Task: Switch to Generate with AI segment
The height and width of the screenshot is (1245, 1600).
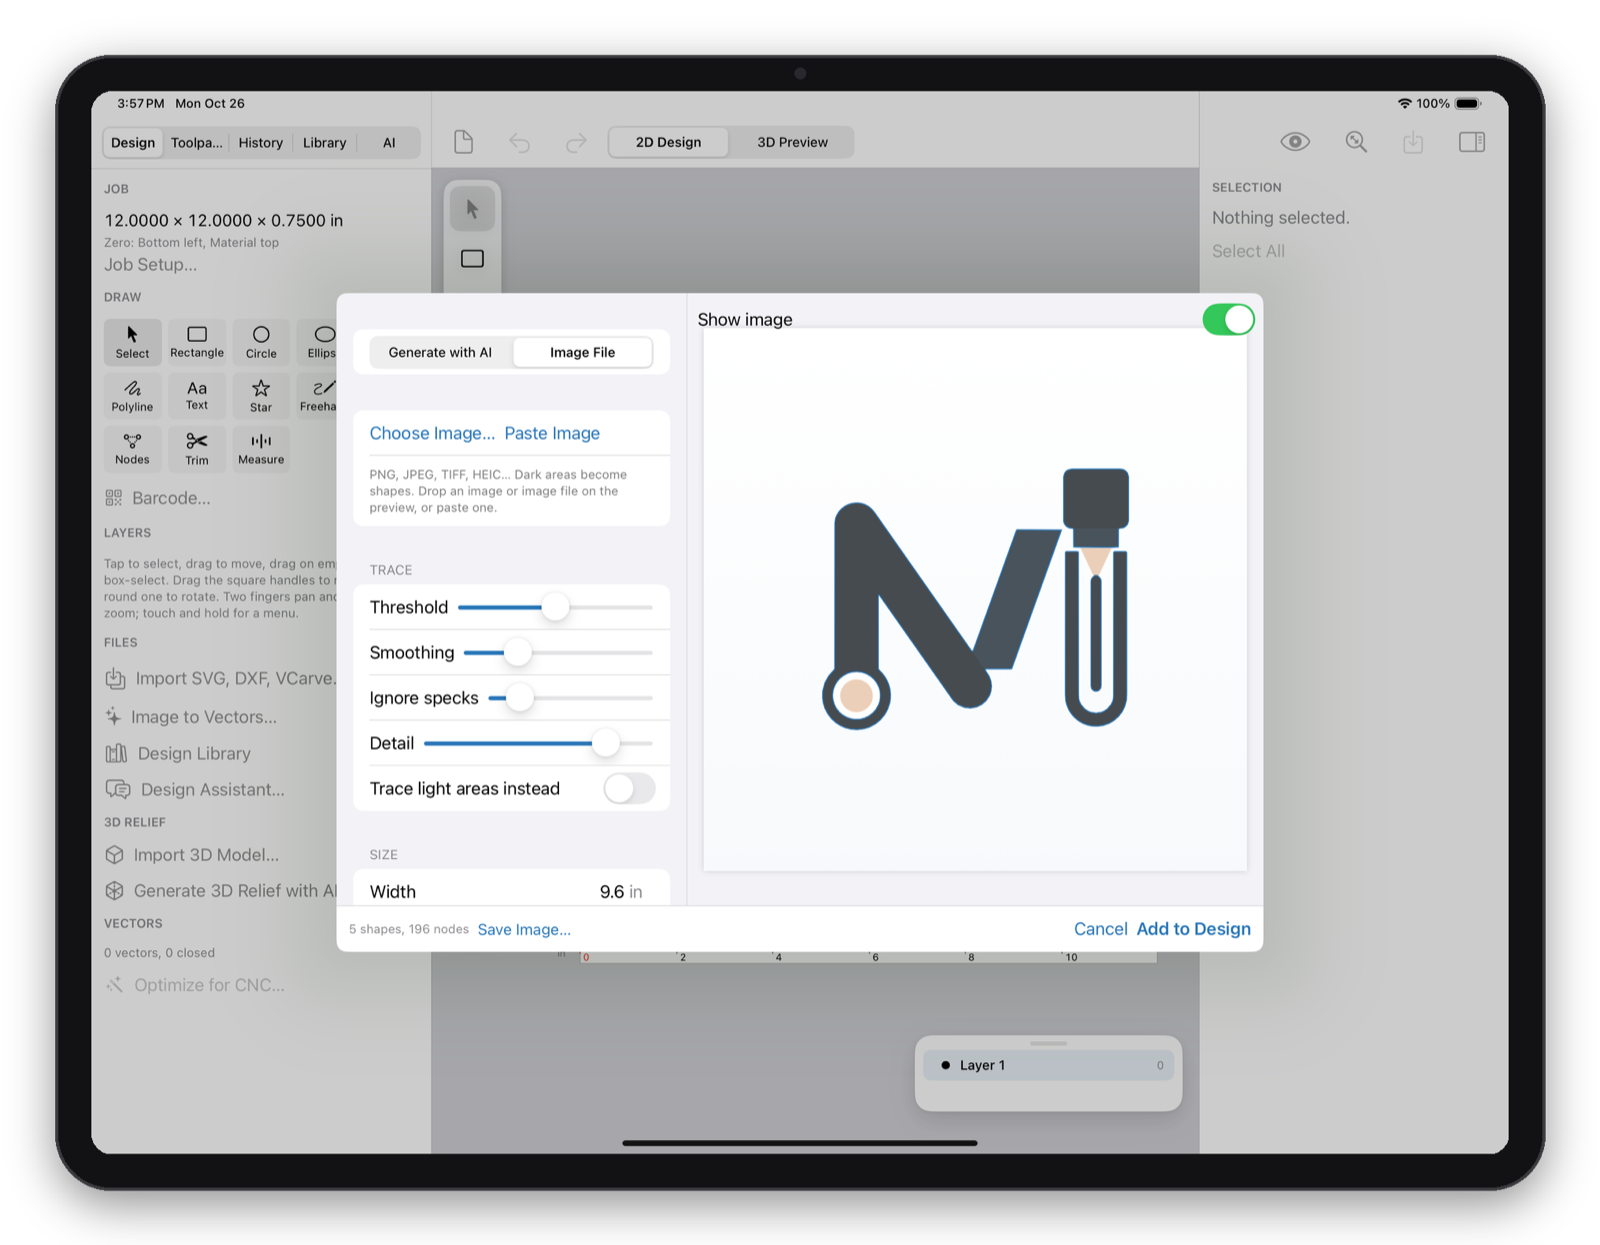Action: tap(440, 352)
